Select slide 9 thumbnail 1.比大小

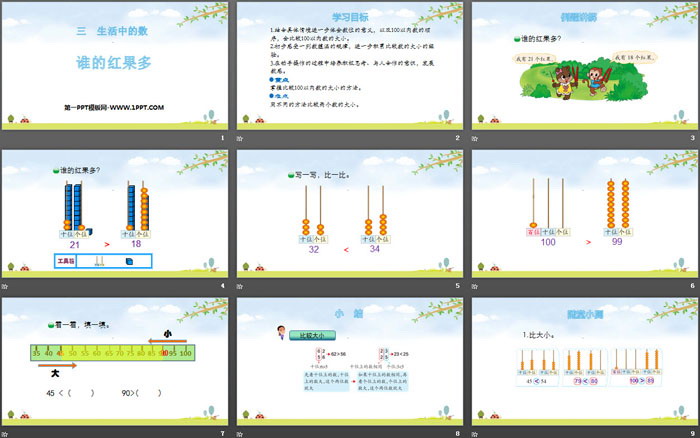point(585,362)
